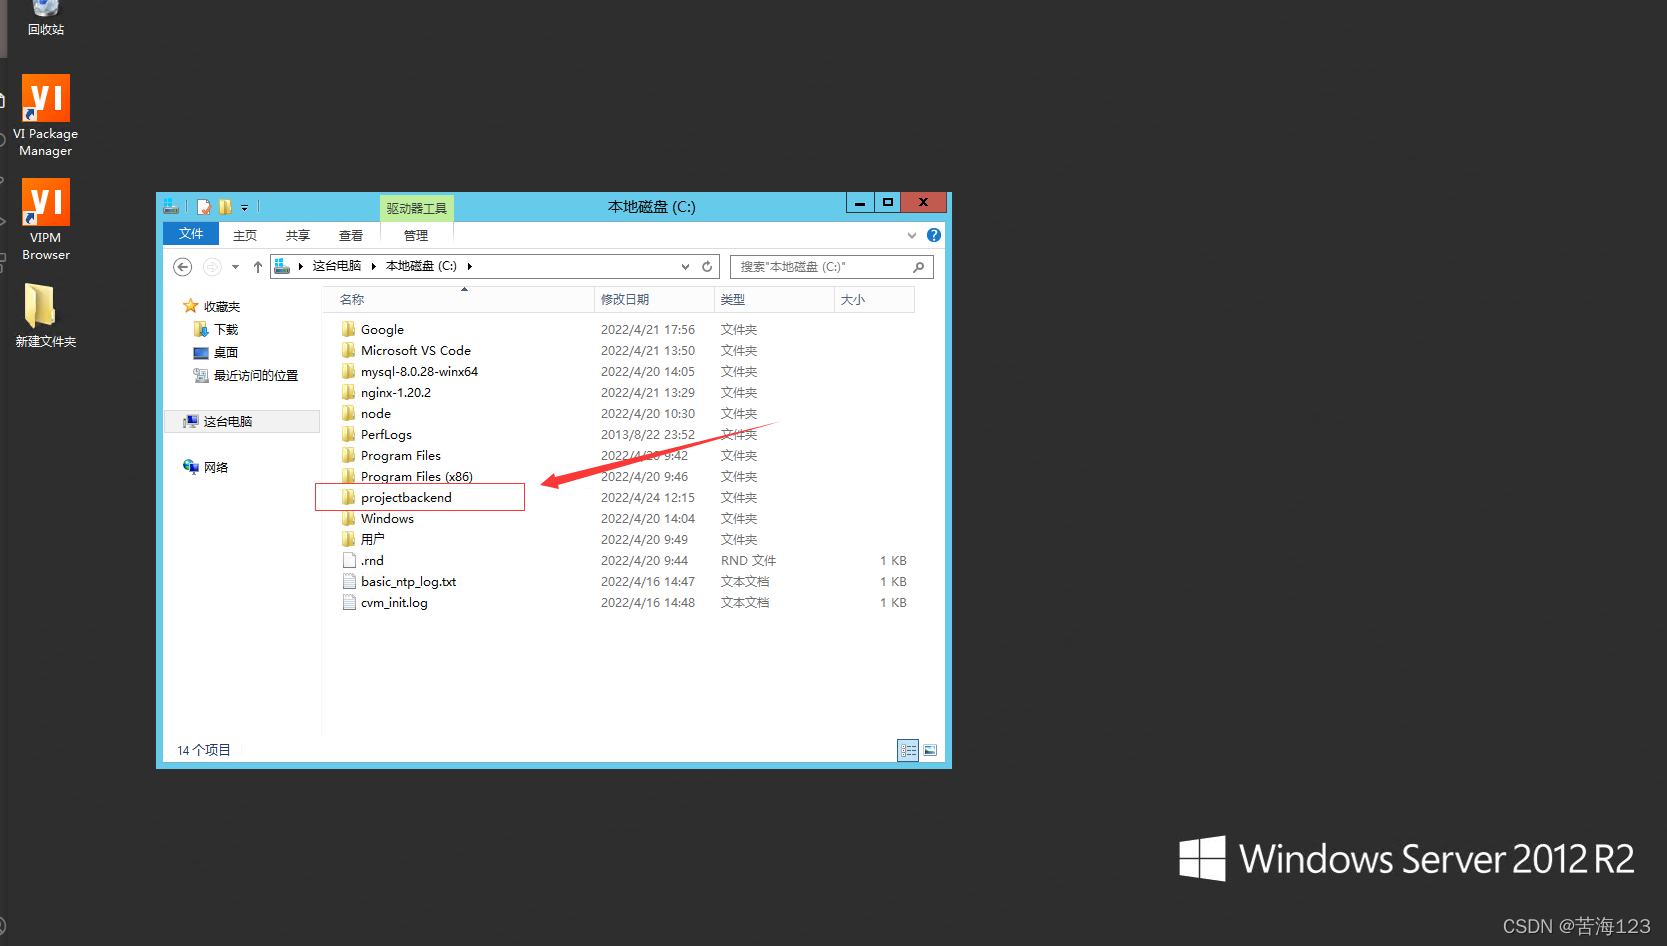
Task: Open Explorer help icon
Action: (x=934, y=235)
